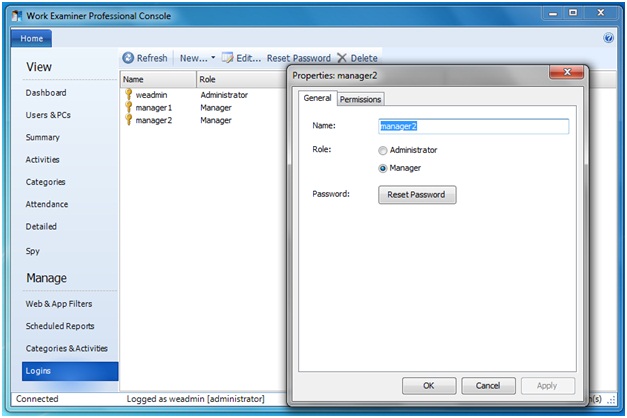
Task: Open the Summary view
Action: click(x=42, y=138)
